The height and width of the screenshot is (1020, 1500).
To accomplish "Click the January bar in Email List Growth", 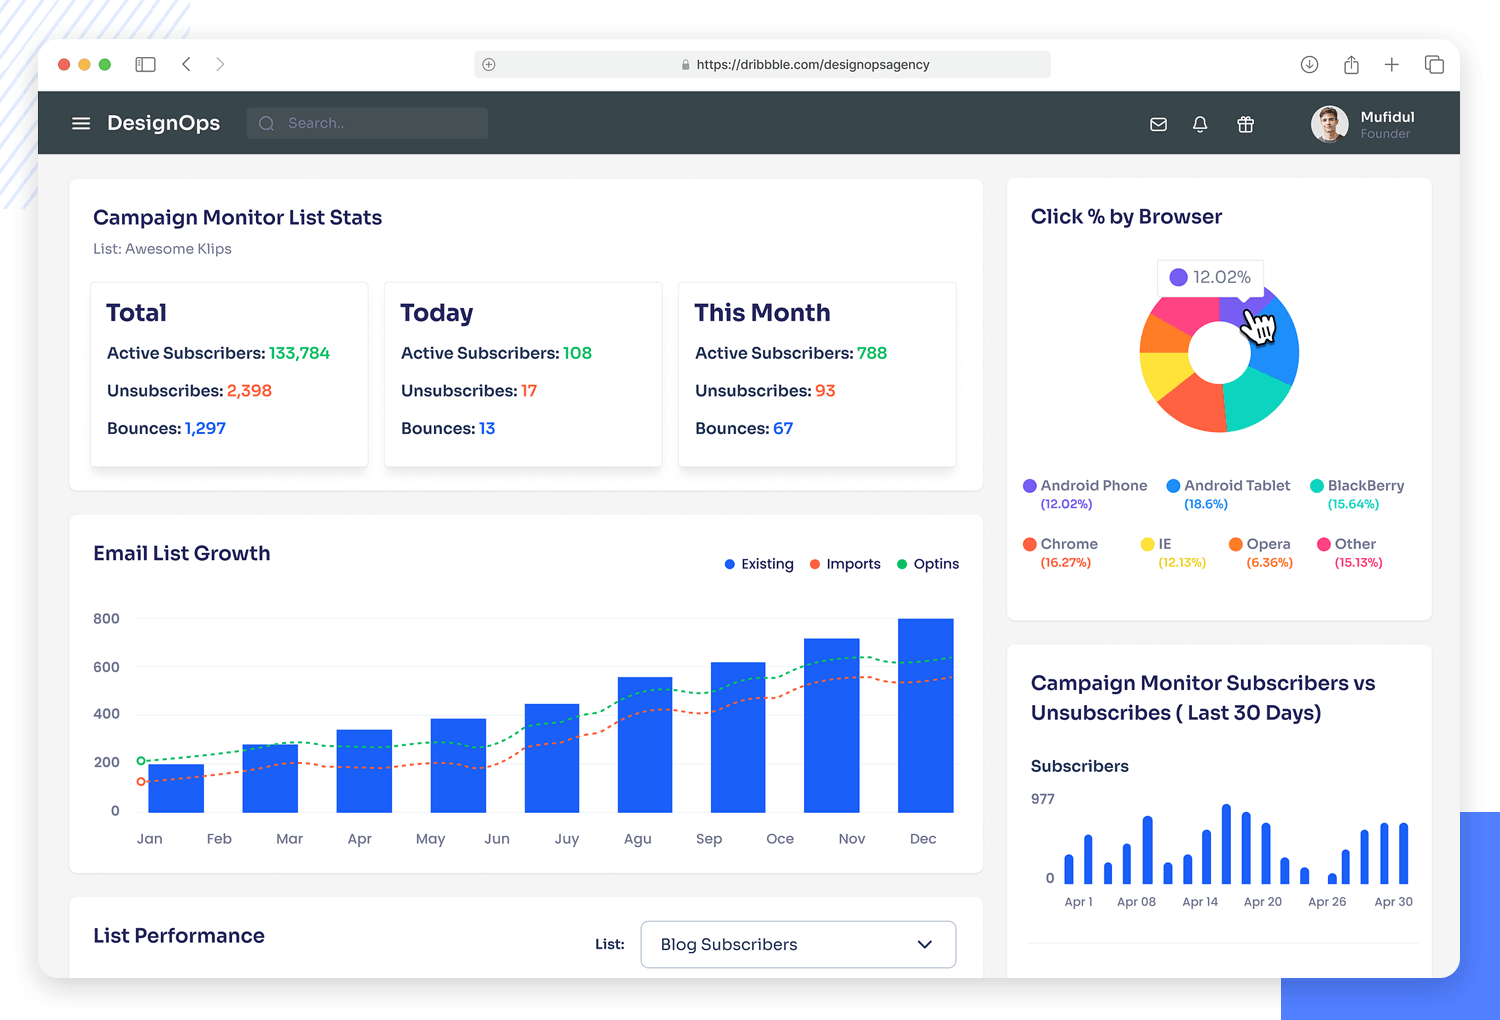I will pyautogui.click(x=176, y=788).
